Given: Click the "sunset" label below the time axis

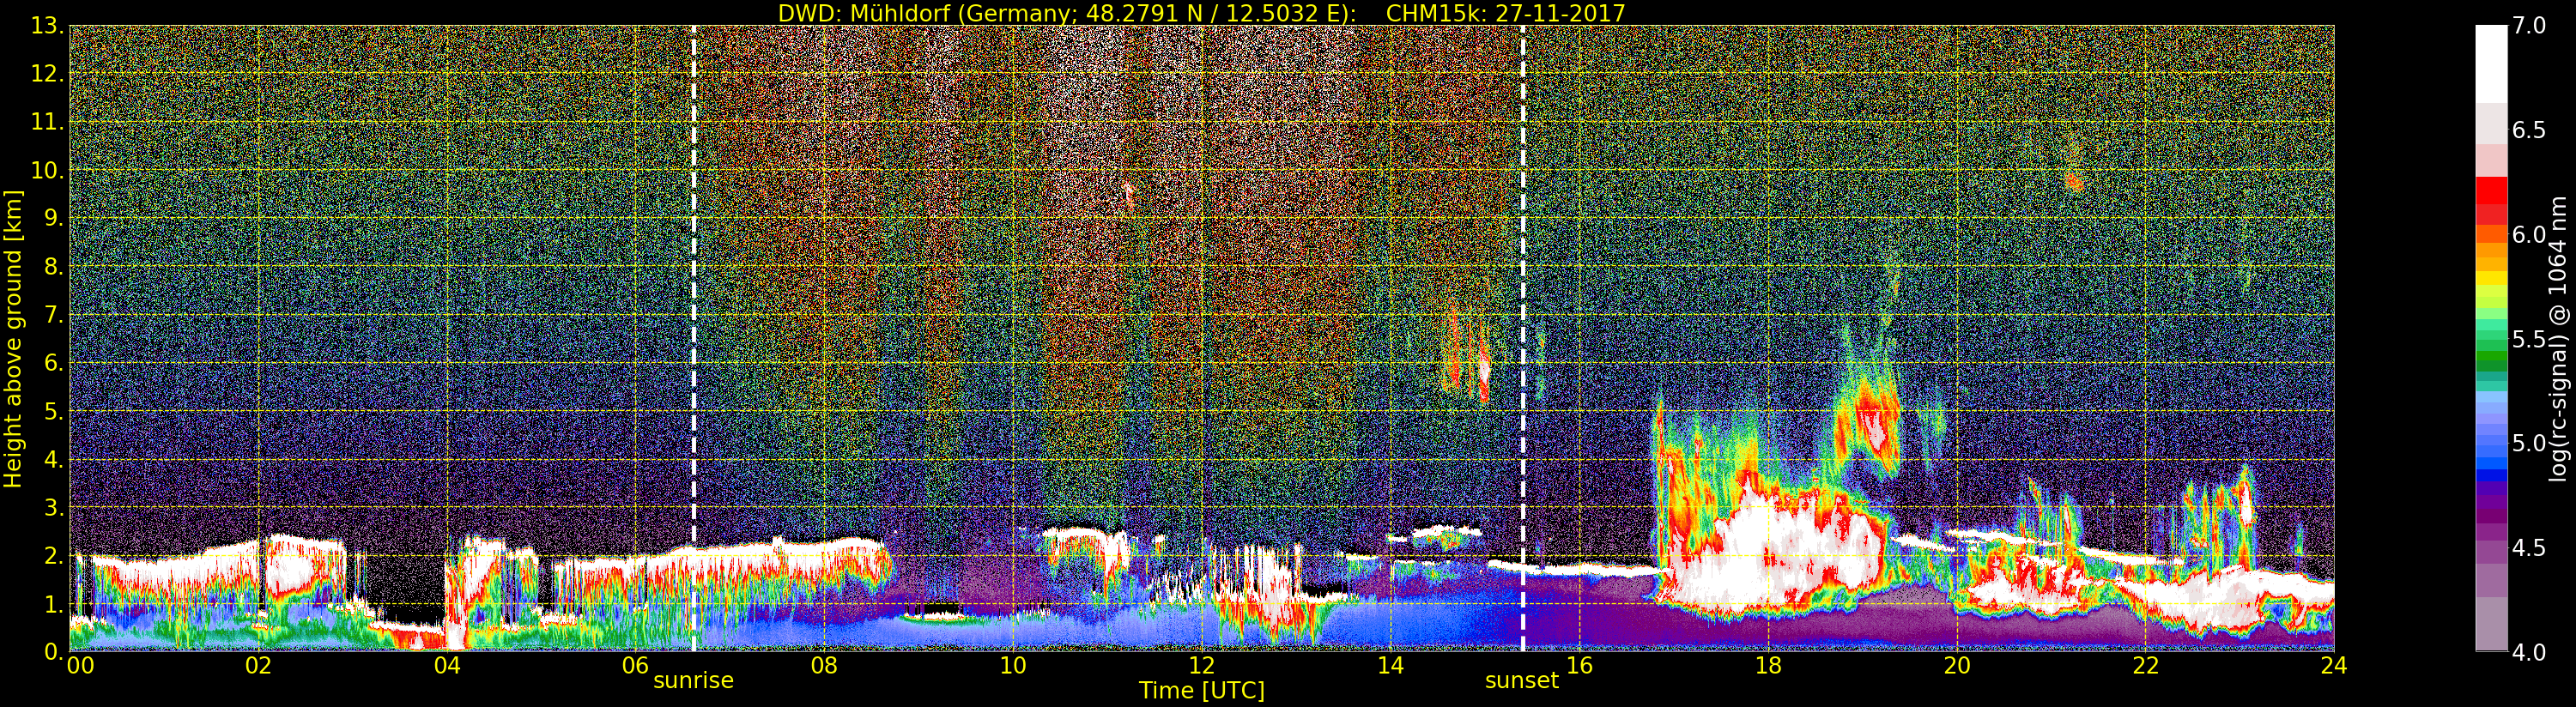Looking at the screenshot, I should pos(1522,680).
